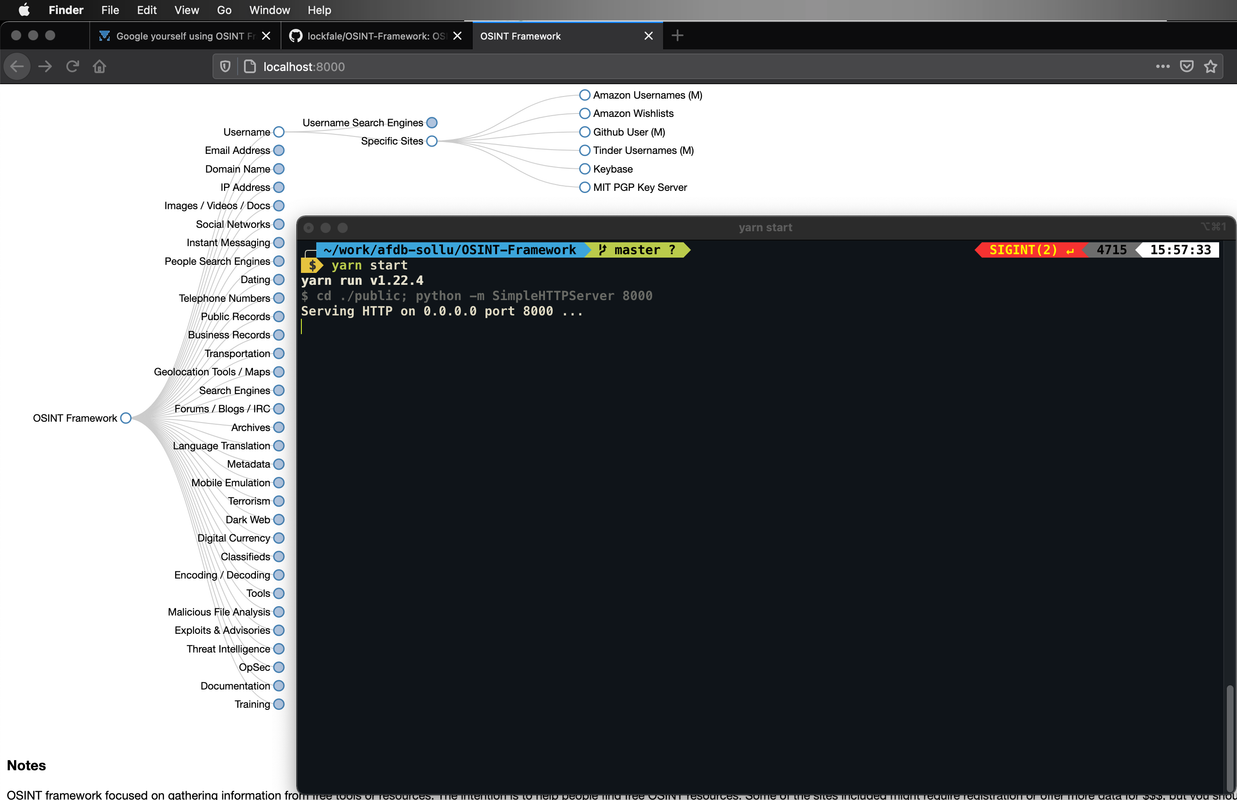Open the Window menu
The width and height of the screenshot is (1237, 800).
click(270, 10)
